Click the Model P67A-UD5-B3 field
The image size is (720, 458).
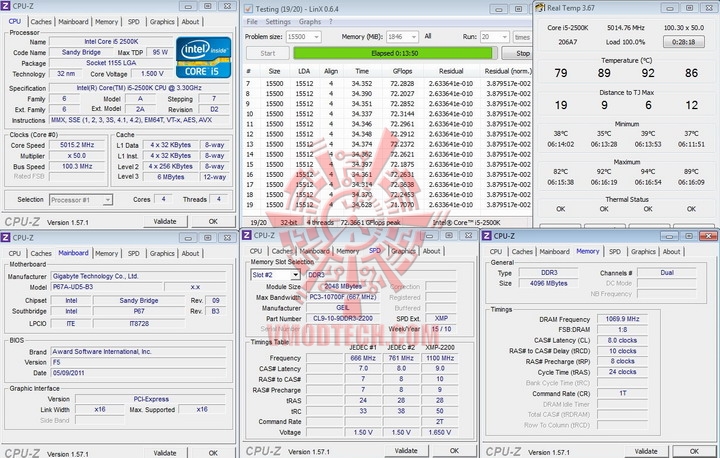click(x=106, y=287)
